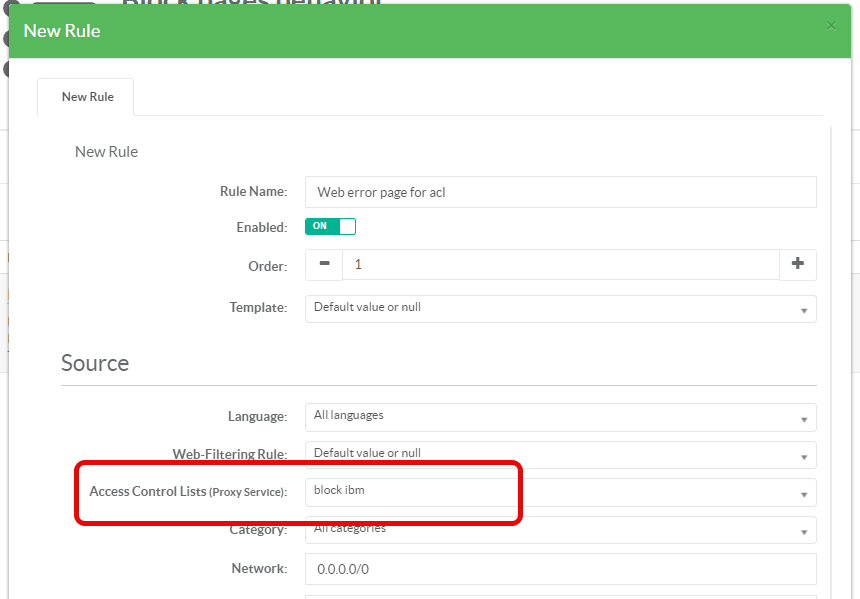Select the New Rule tab
Screen dimensions: 860x599
[87, 97]
